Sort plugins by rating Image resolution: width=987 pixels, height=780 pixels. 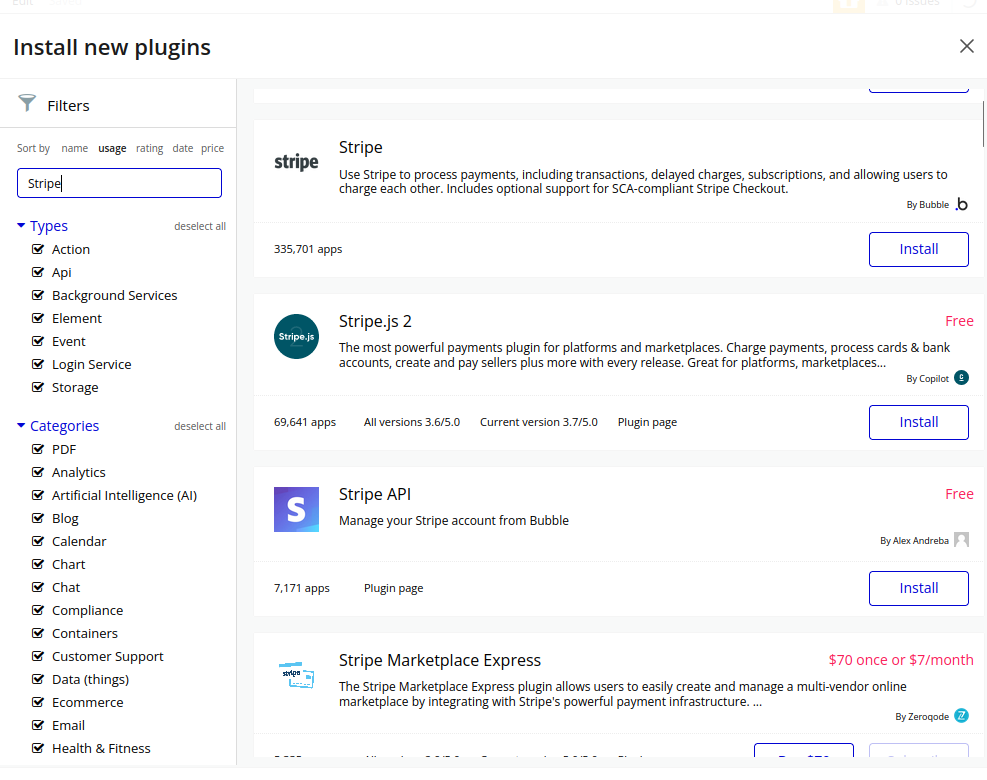coord(149,148)
